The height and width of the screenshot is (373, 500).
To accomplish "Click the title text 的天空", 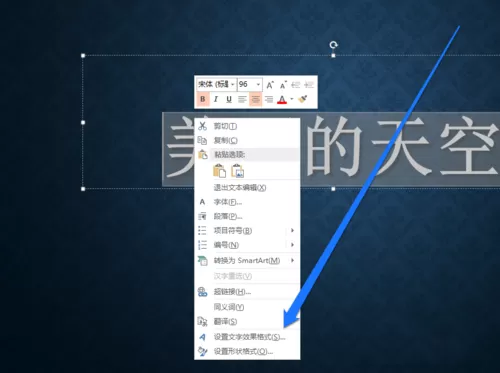I will click(402, 147).
